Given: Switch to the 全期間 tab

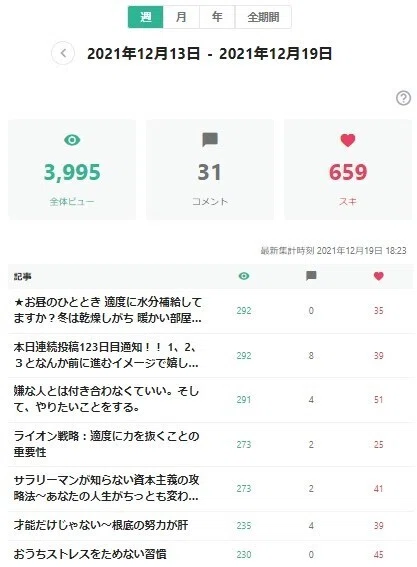Looking at the screenshot, I should coord(263,17).
